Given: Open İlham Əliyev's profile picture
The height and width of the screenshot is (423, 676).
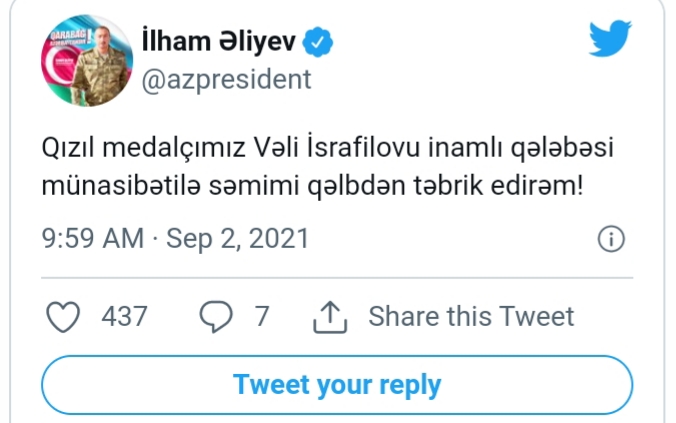Looking at the screenshot, I should point(84,64).
